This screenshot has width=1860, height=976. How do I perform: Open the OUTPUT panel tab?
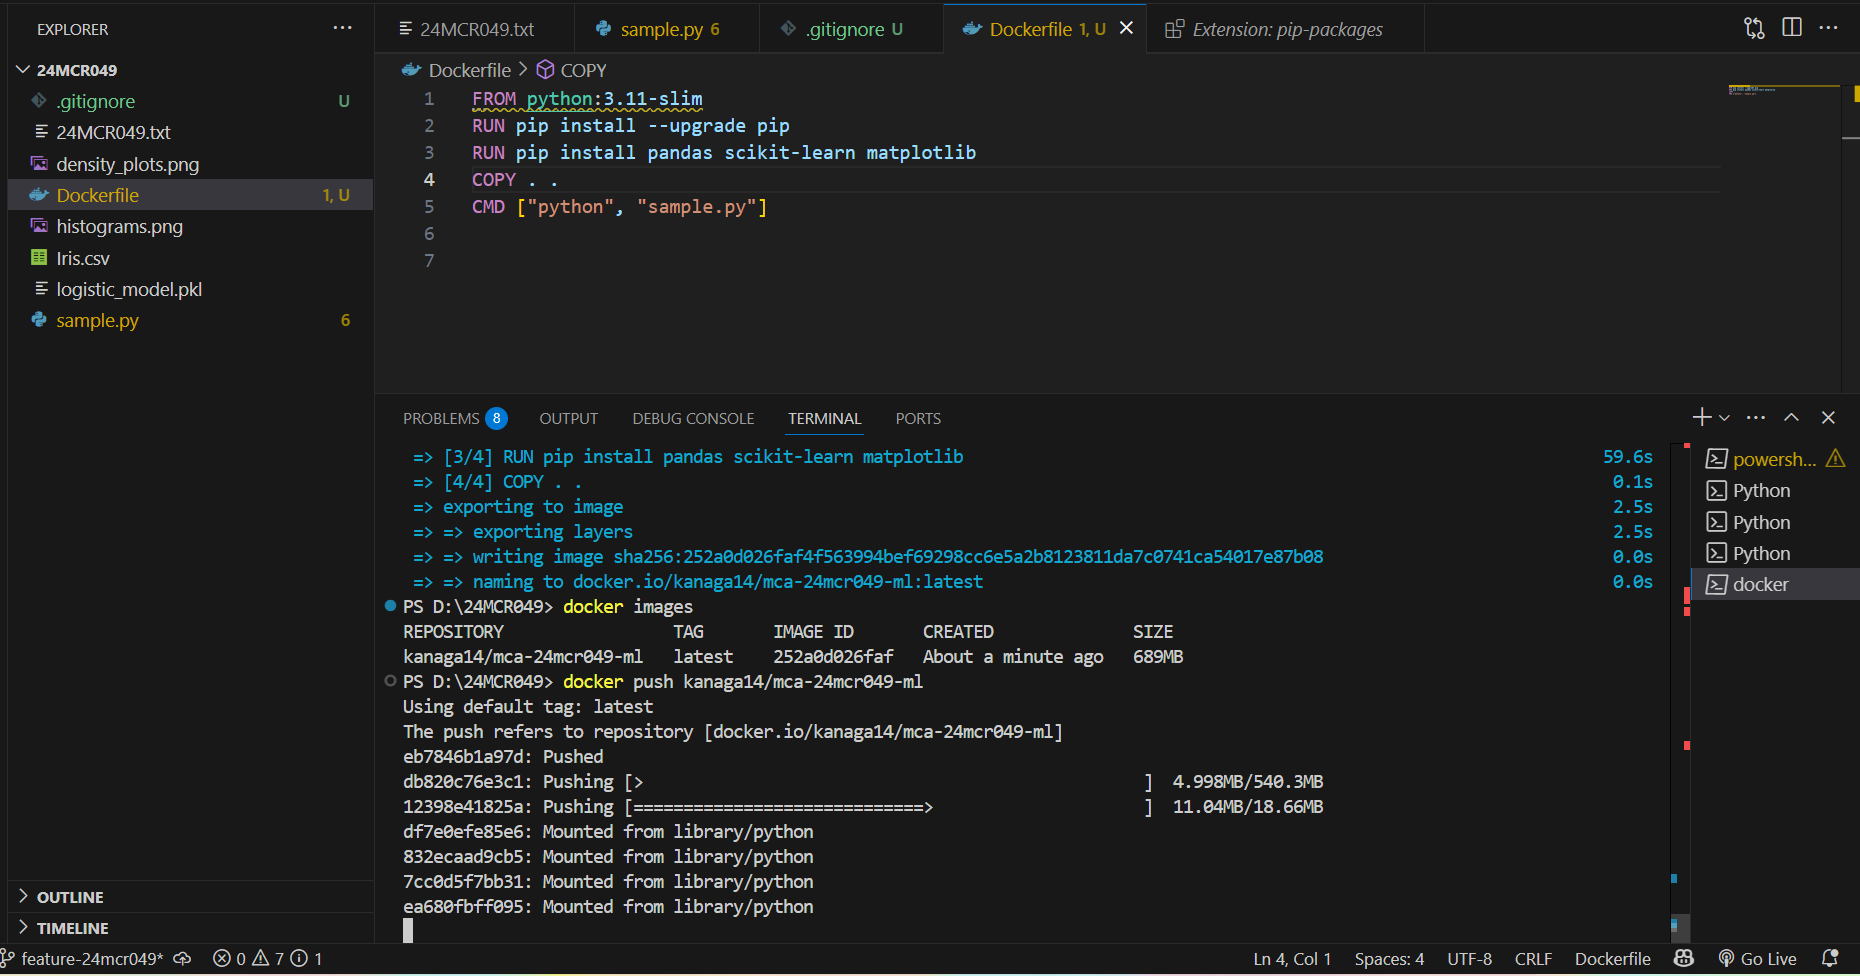(x=568, y=418)
